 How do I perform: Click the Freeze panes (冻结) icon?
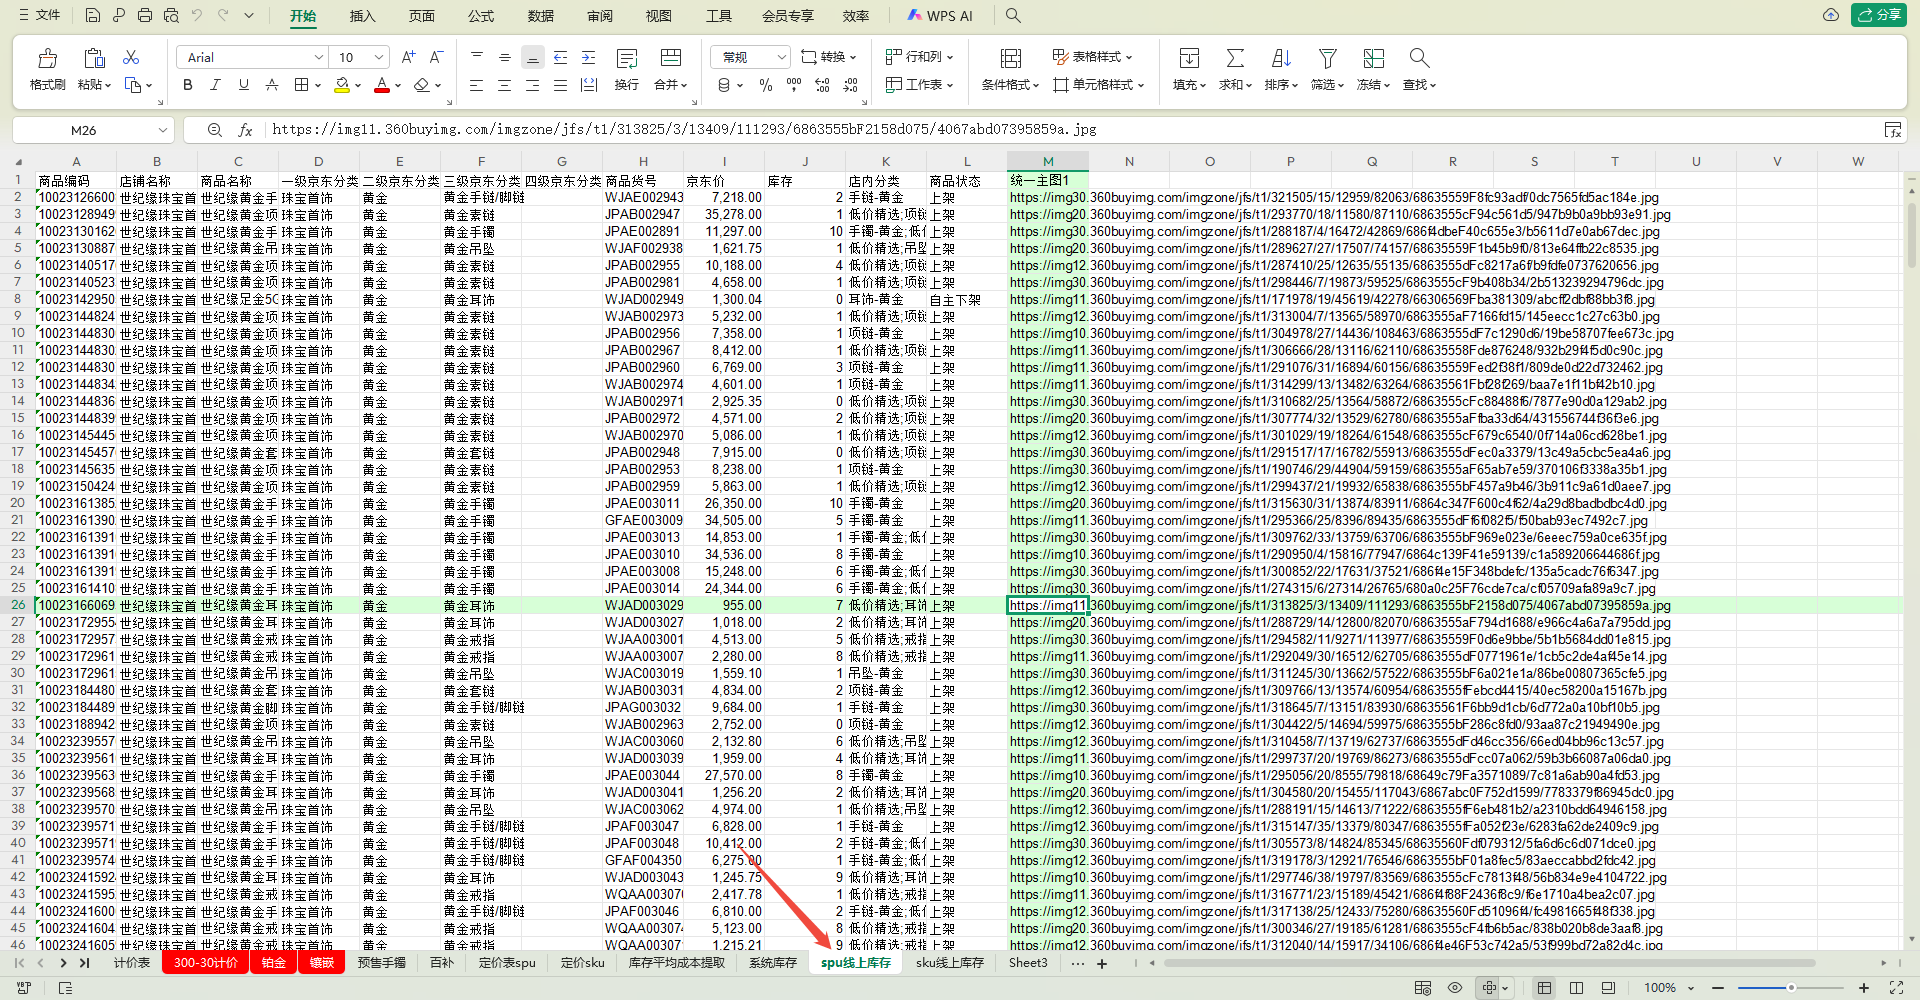pyautogui.click(x=1373, y=59)
